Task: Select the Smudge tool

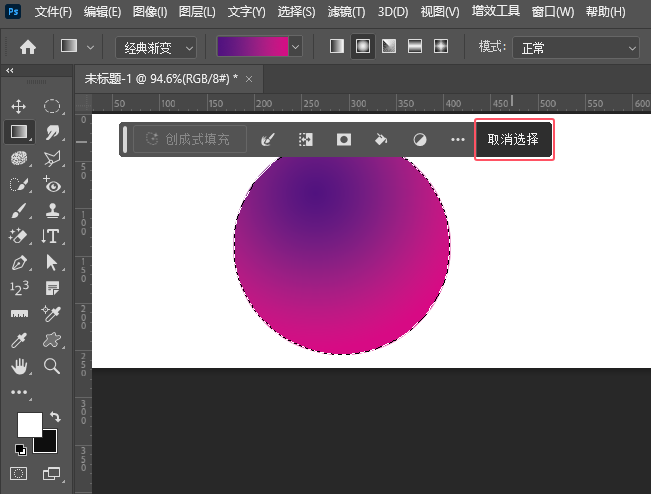Action: pyautogui.click(x=52, y=133)
